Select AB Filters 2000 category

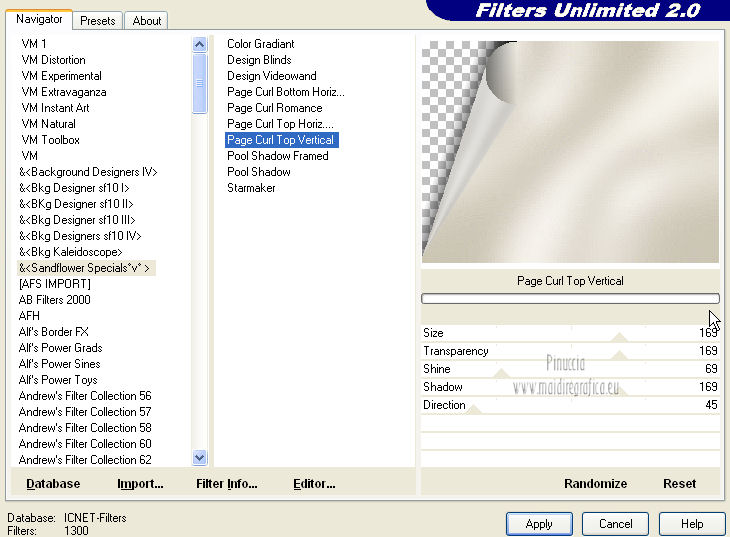pyautogui.click(x=54, y=300)
